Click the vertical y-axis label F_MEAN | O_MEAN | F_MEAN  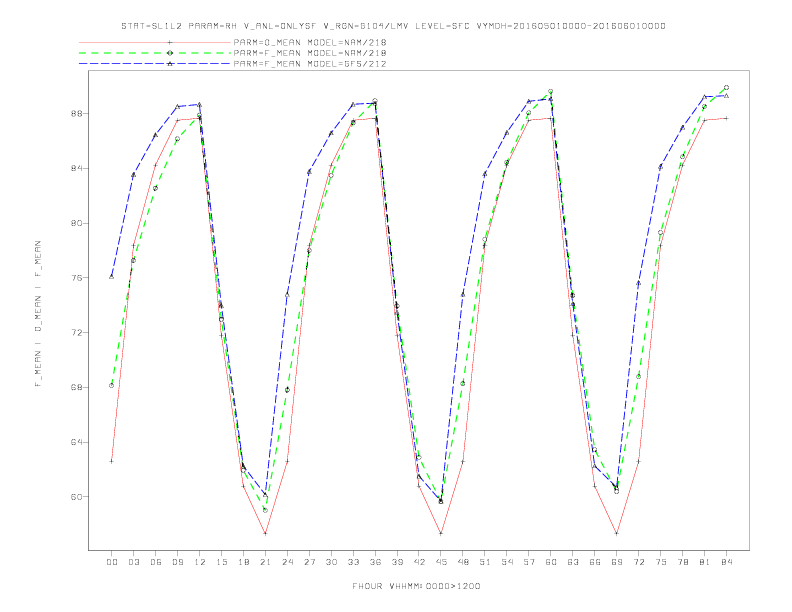38,314
